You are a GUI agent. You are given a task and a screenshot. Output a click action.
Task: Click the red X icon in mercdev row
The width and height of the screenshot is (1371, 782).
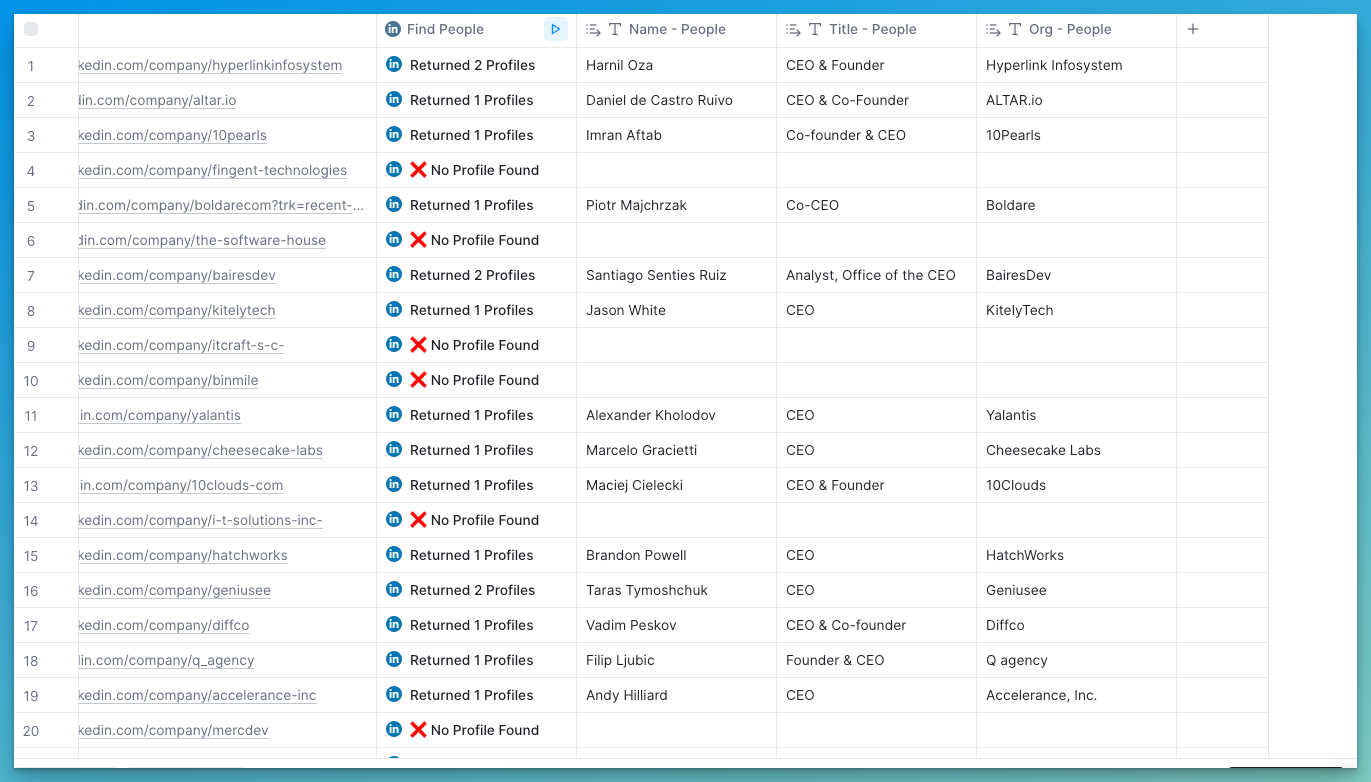(418, 730)
